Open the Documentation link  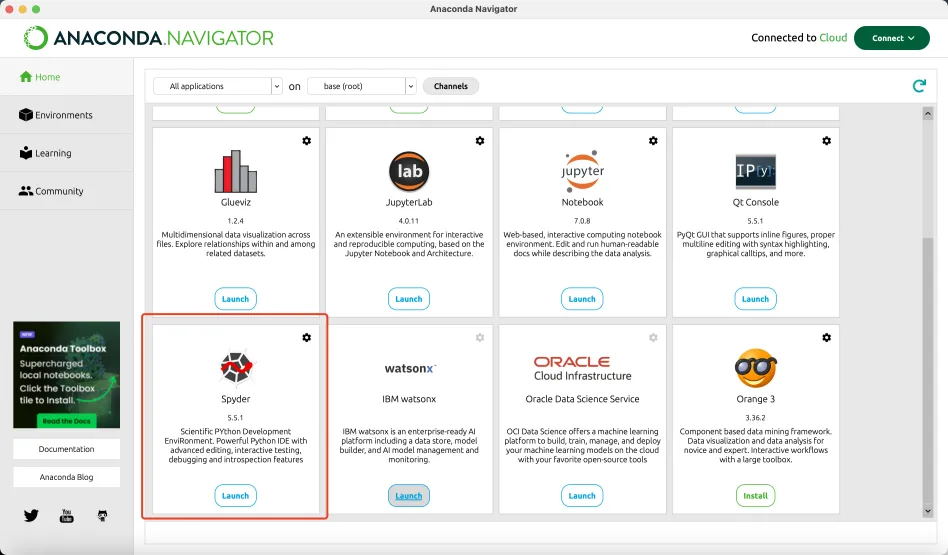point(67,449)
